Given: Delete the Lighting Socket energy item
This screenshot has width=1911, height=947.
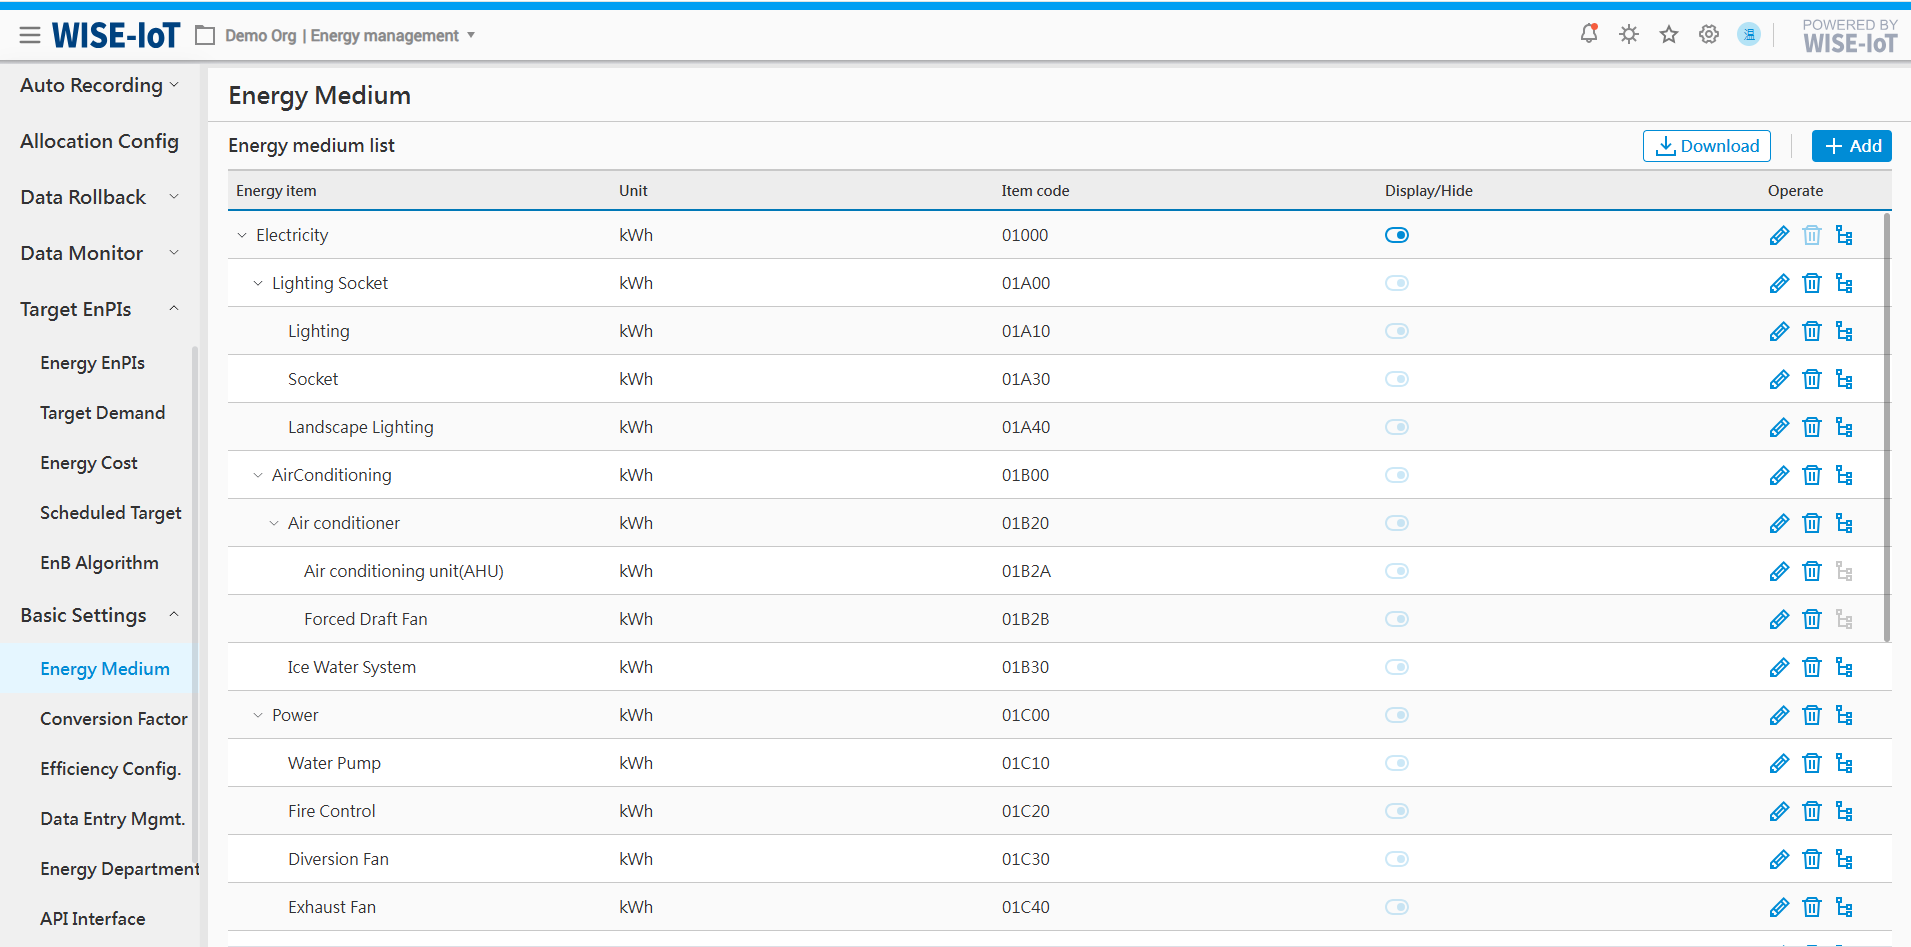Looking at the screenshot, I should (1811, 284).
